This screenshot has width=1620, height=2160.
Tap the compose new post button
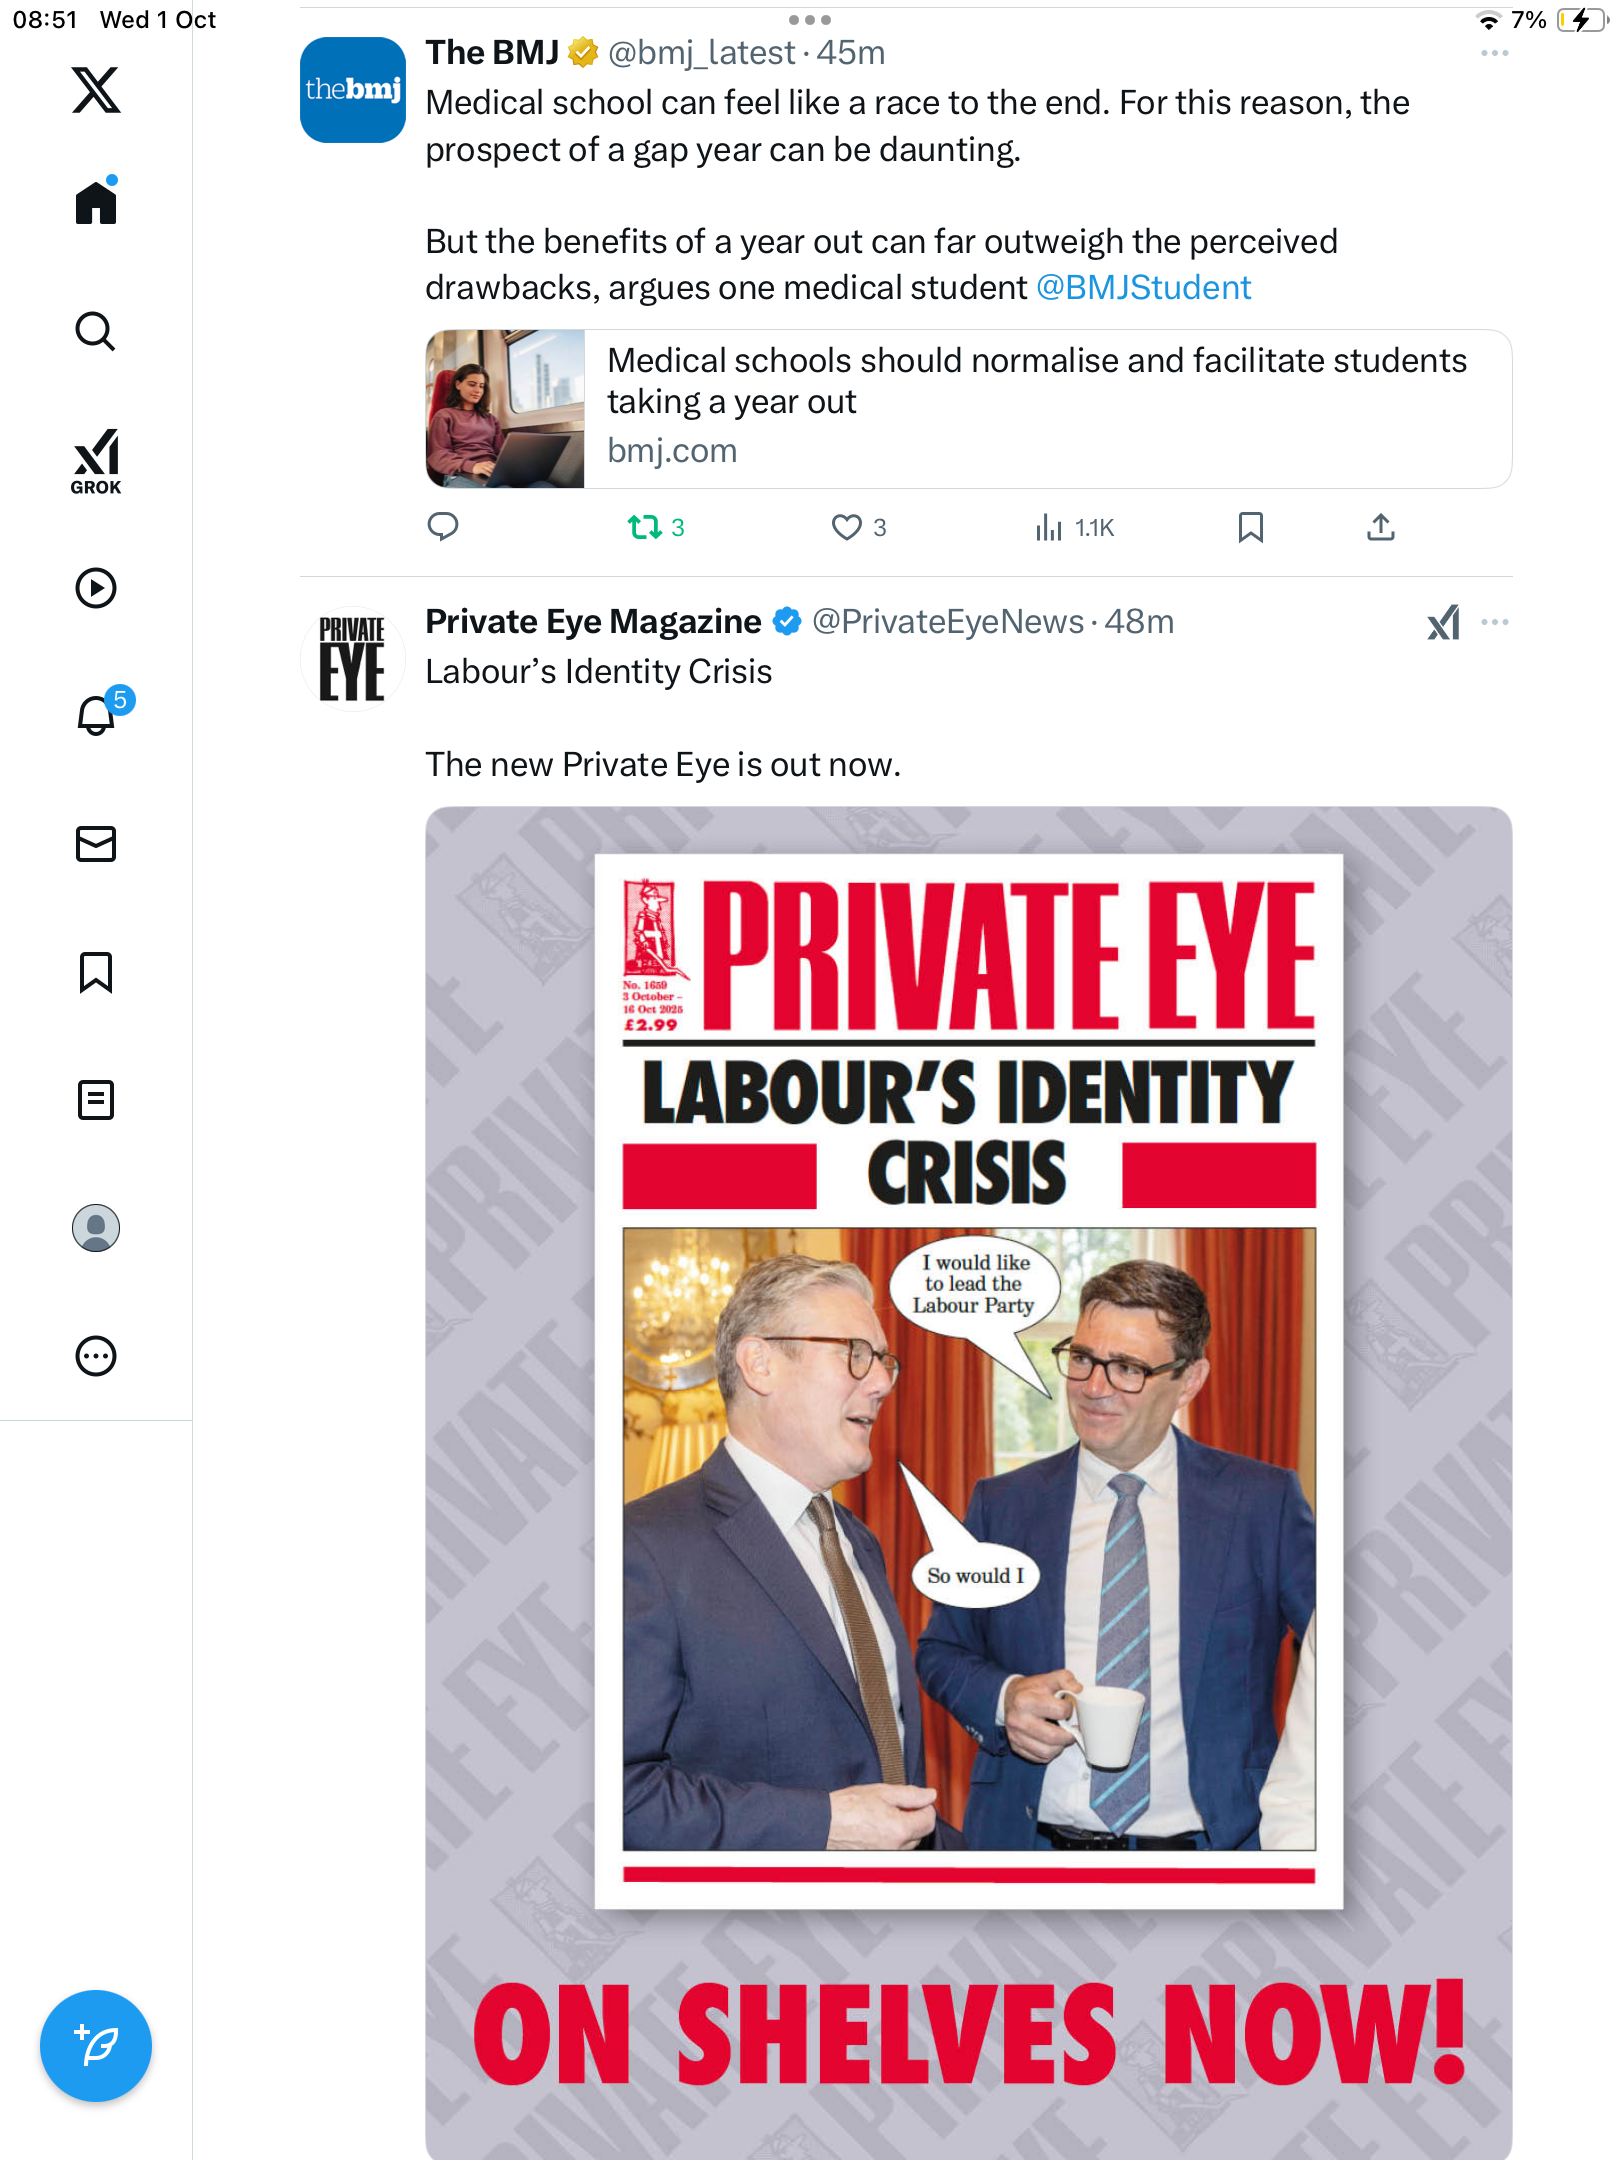click(96, 2045)
